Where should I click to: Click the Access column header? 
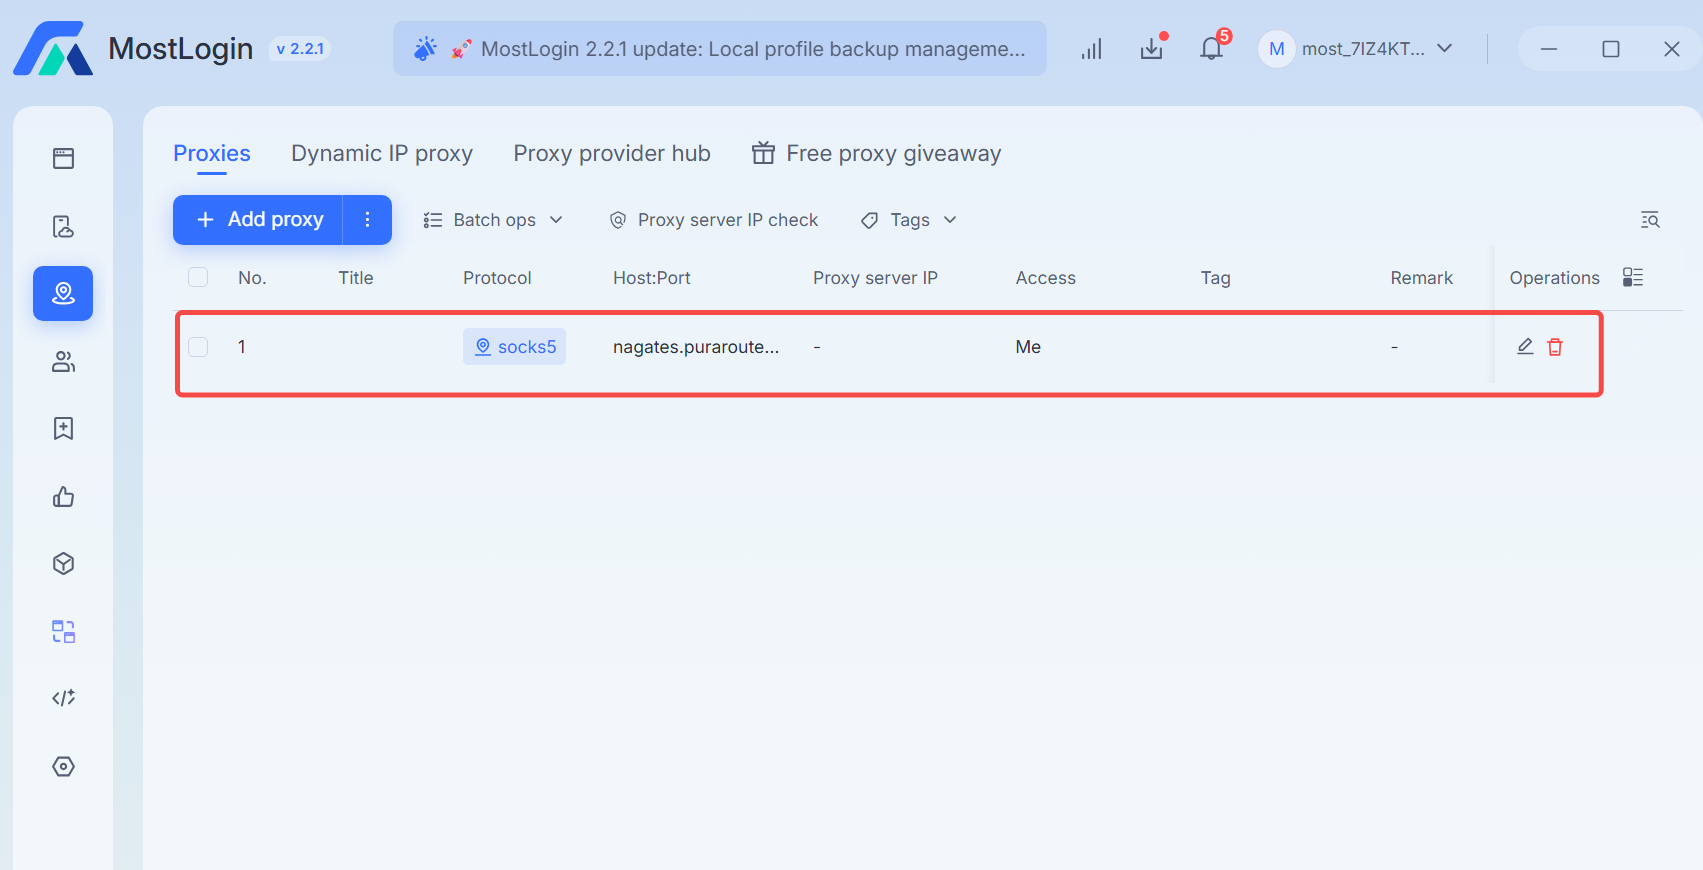1046,278
